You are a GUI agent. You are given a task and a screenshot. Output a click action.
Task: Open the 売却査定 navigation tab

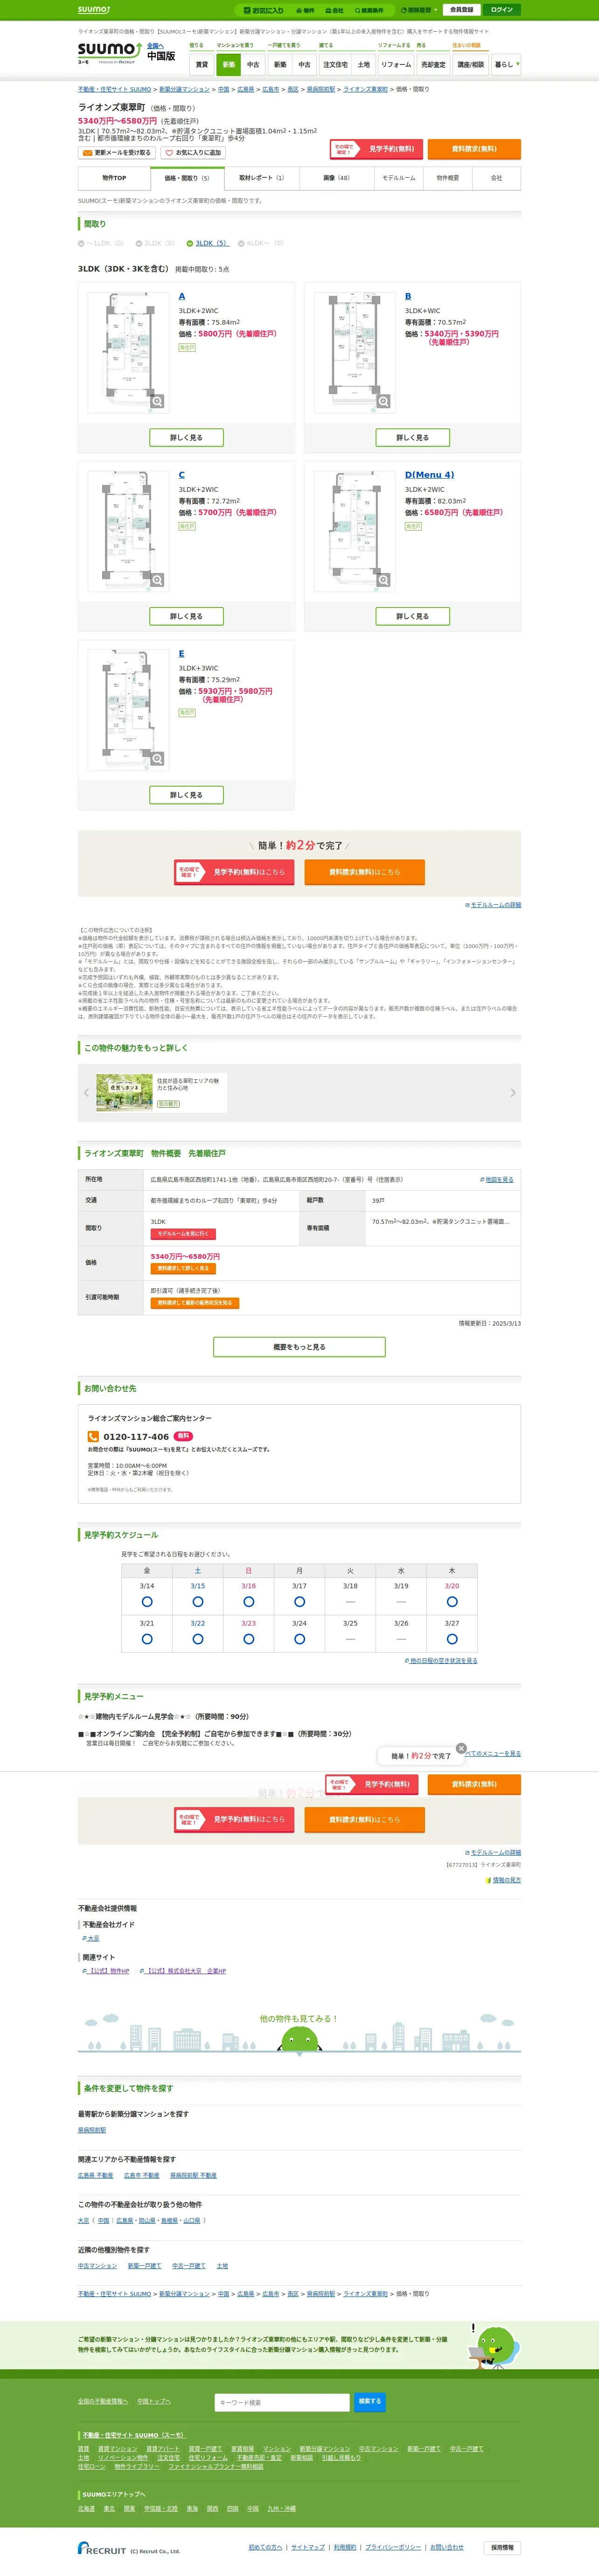[x=433, y=65]
